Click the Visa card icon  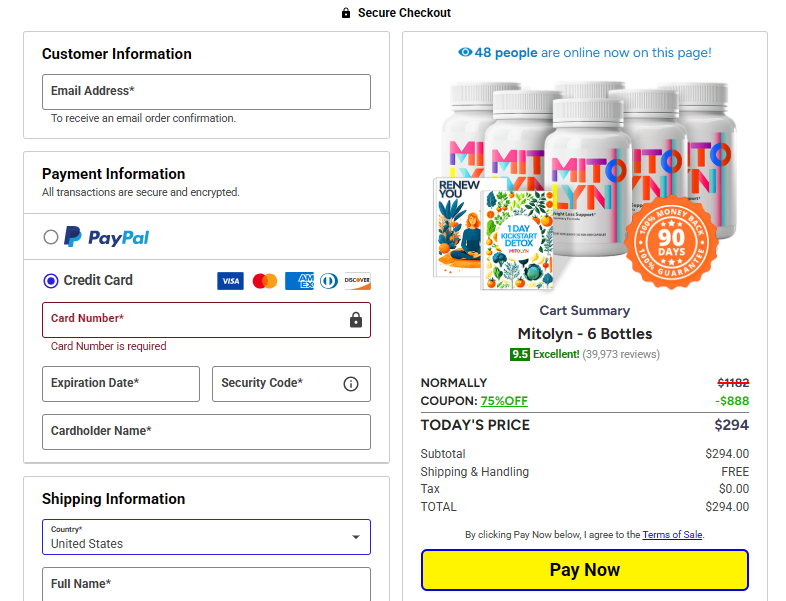tap(230, 281)
